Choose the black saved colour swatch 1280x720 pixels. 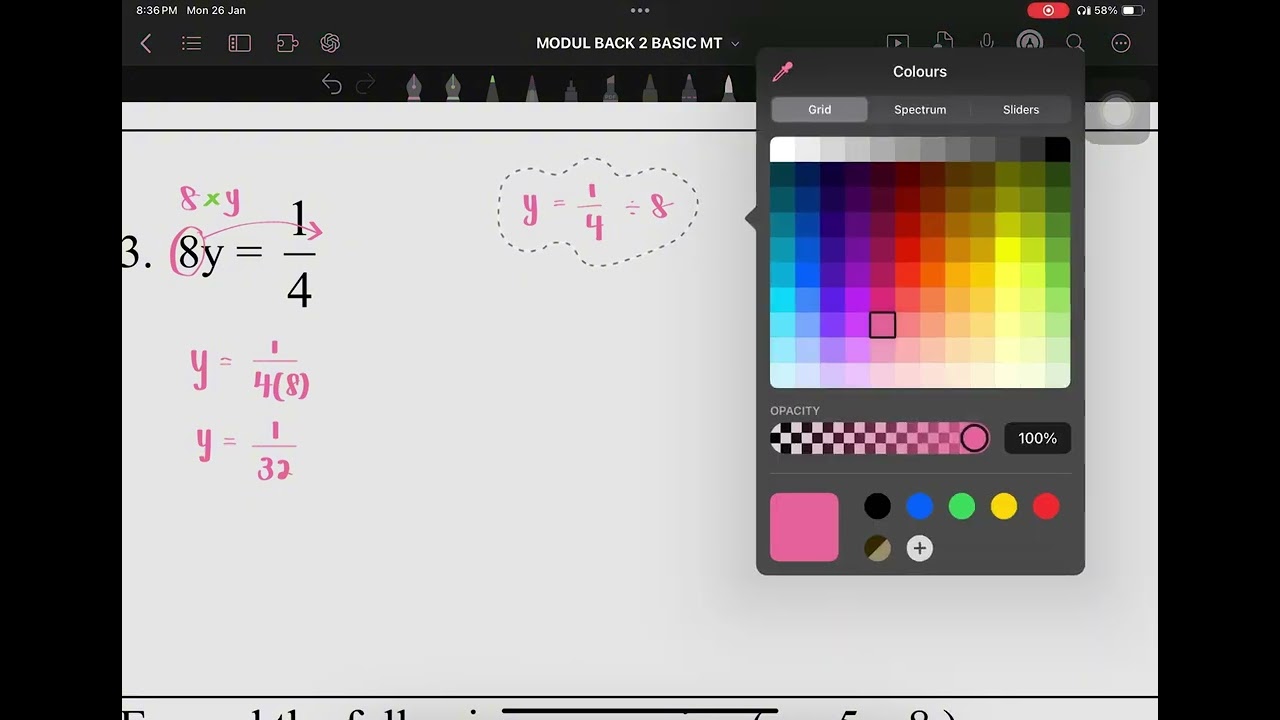click(x=877, y=506)
